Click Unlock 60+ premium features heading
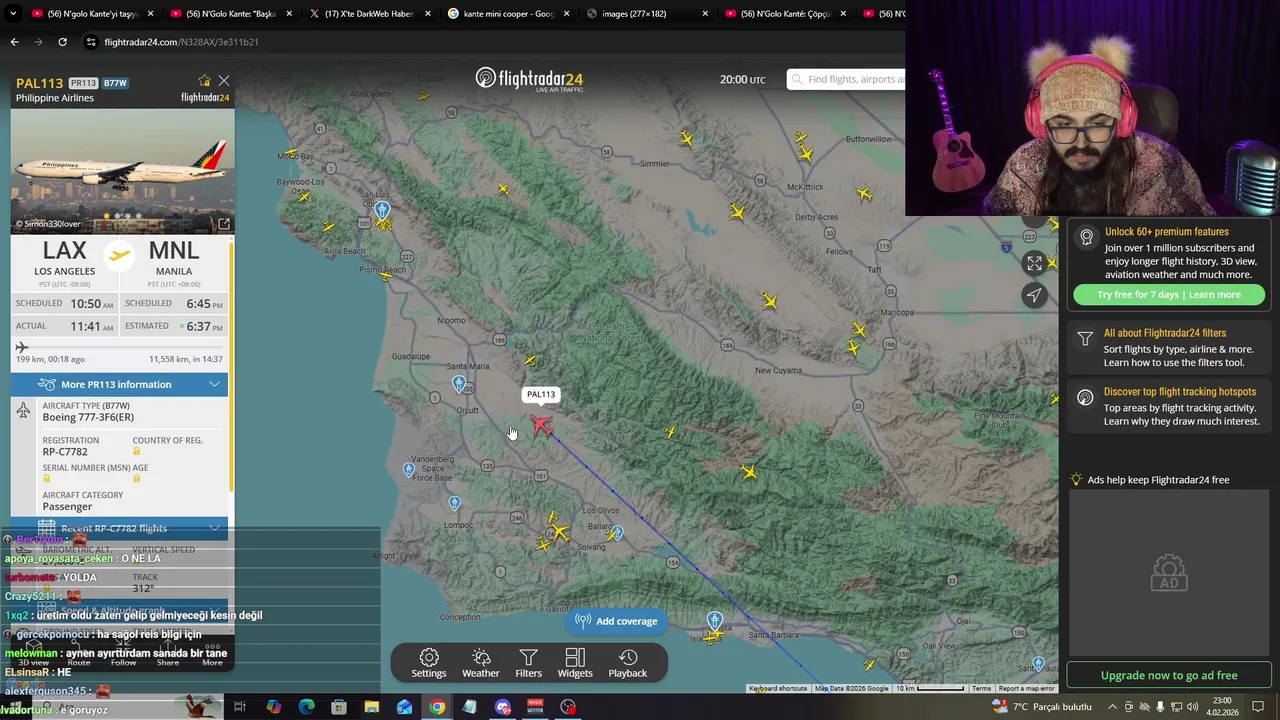 pos(1167,232)
